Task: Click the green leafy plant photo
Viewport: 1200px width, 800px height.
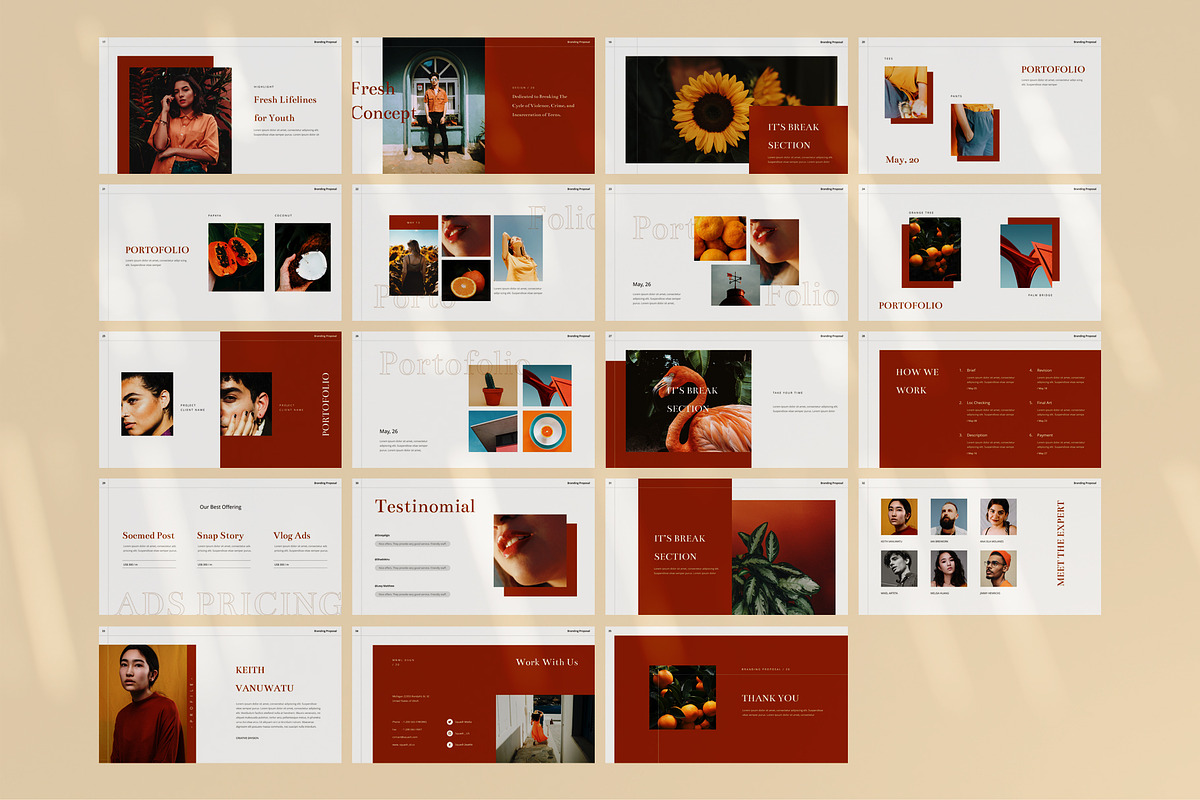Action: (x=783, y=557)
